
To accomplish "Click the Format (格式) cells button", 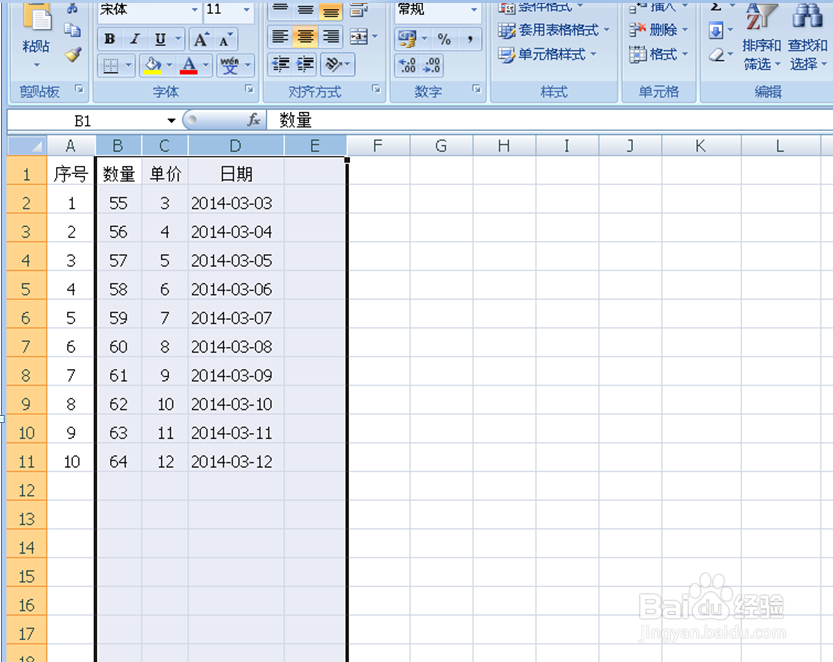I will pyautogui.click(x=658, y=54).
